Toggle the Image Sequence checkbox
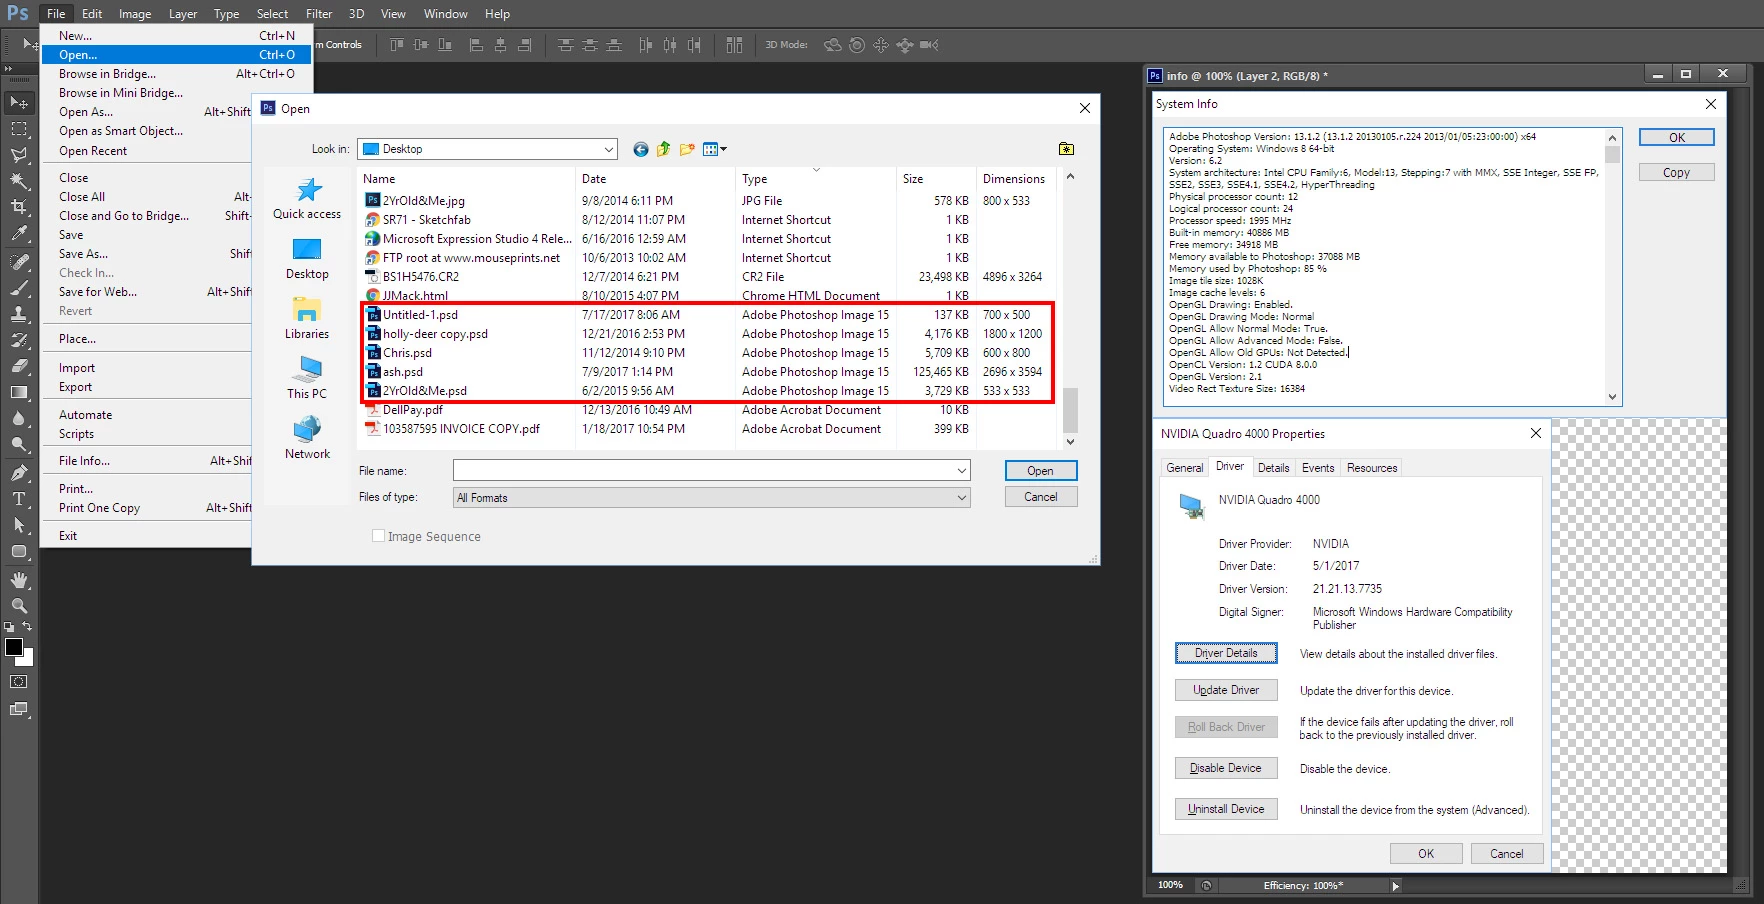 point(378,536)
